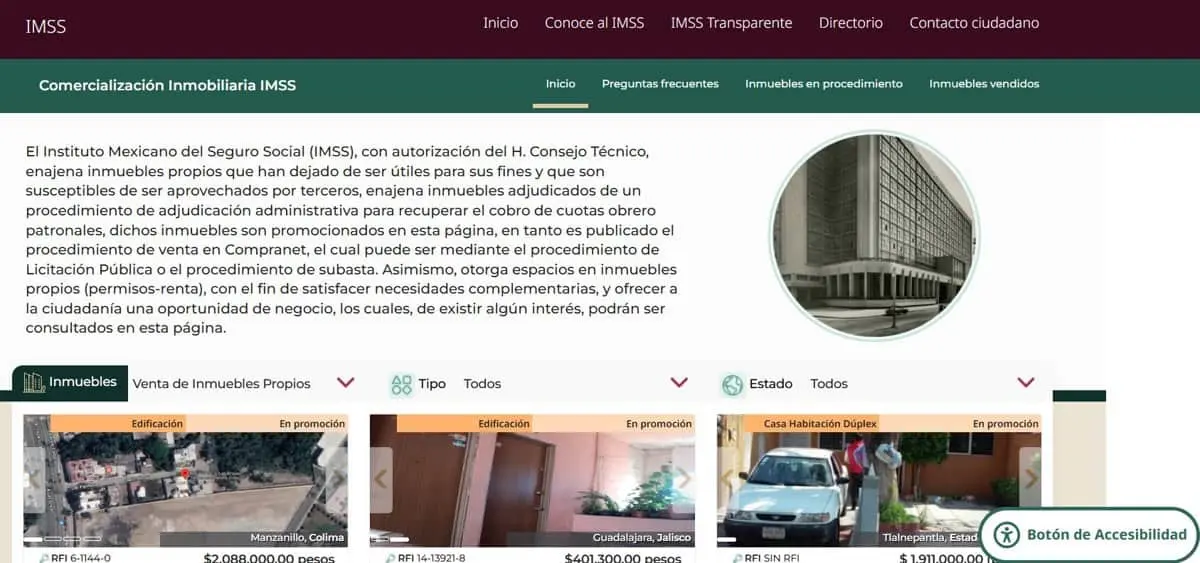This screenshot has width=1200, height=563.
Task: Click the accessibility person icon
Action: tap(1006, 534)
